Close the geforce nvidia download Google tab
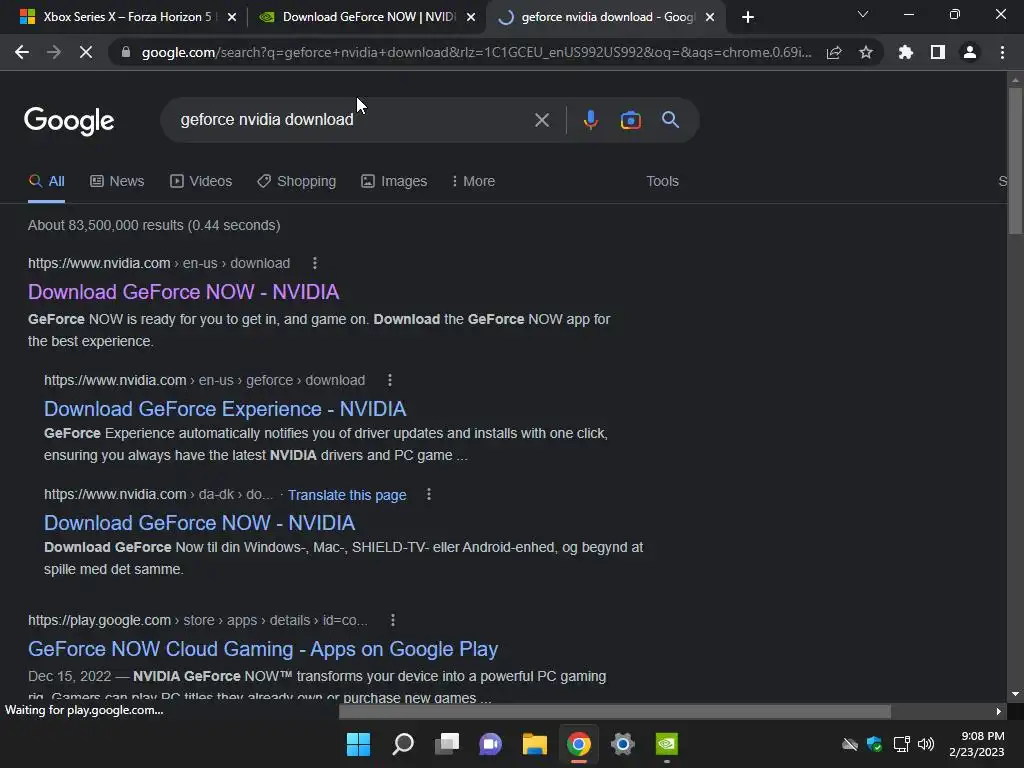1024x768 pixels. (x=710, y=18)
